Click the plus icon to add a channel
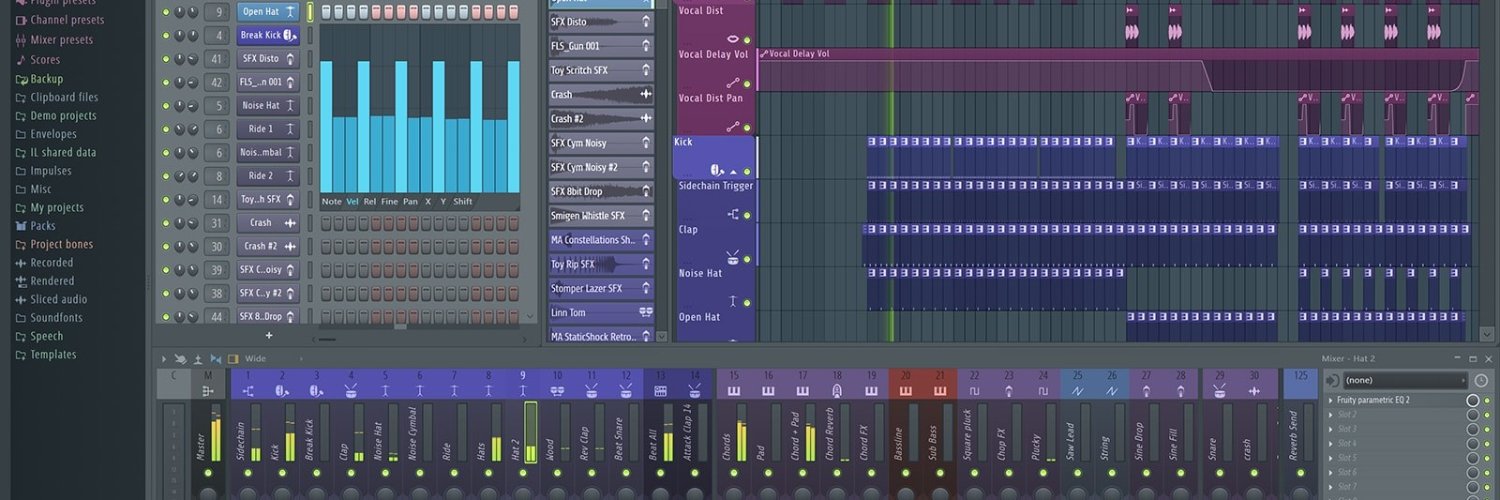Image resolution: width=1500 pixels, height=500 pixels. tap(268, 336)
